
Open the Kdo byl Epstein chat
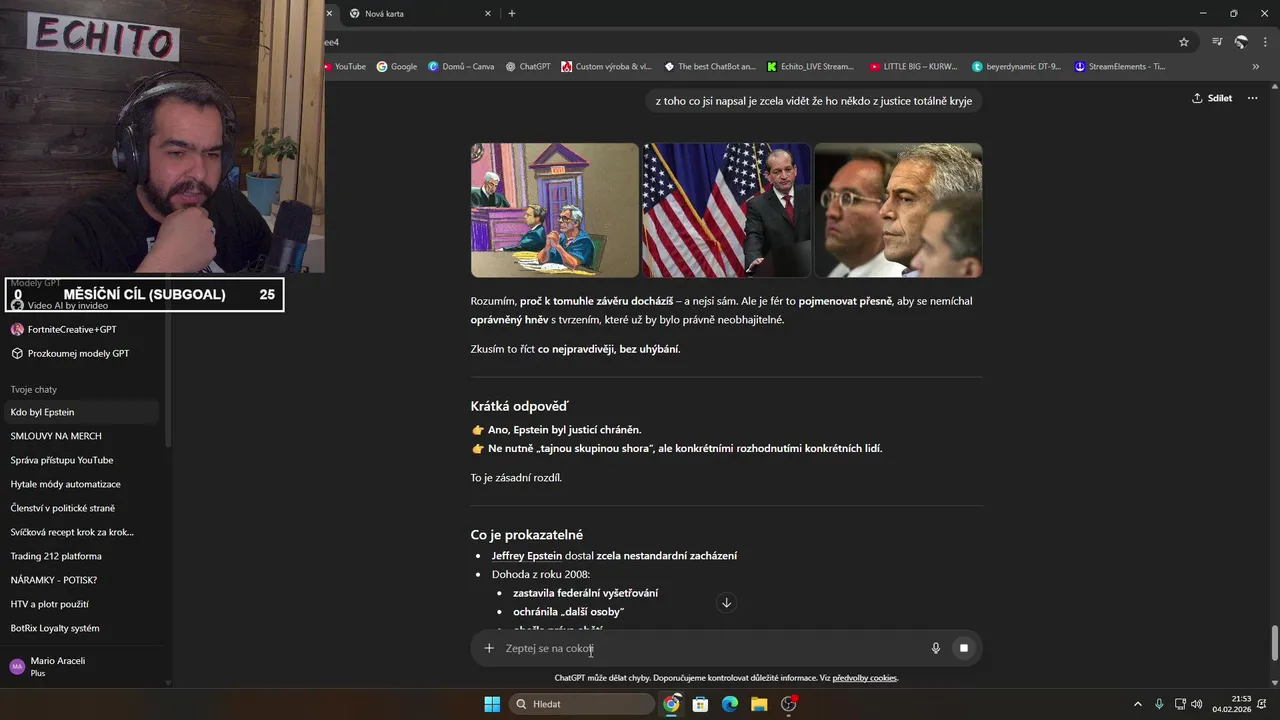82,412
